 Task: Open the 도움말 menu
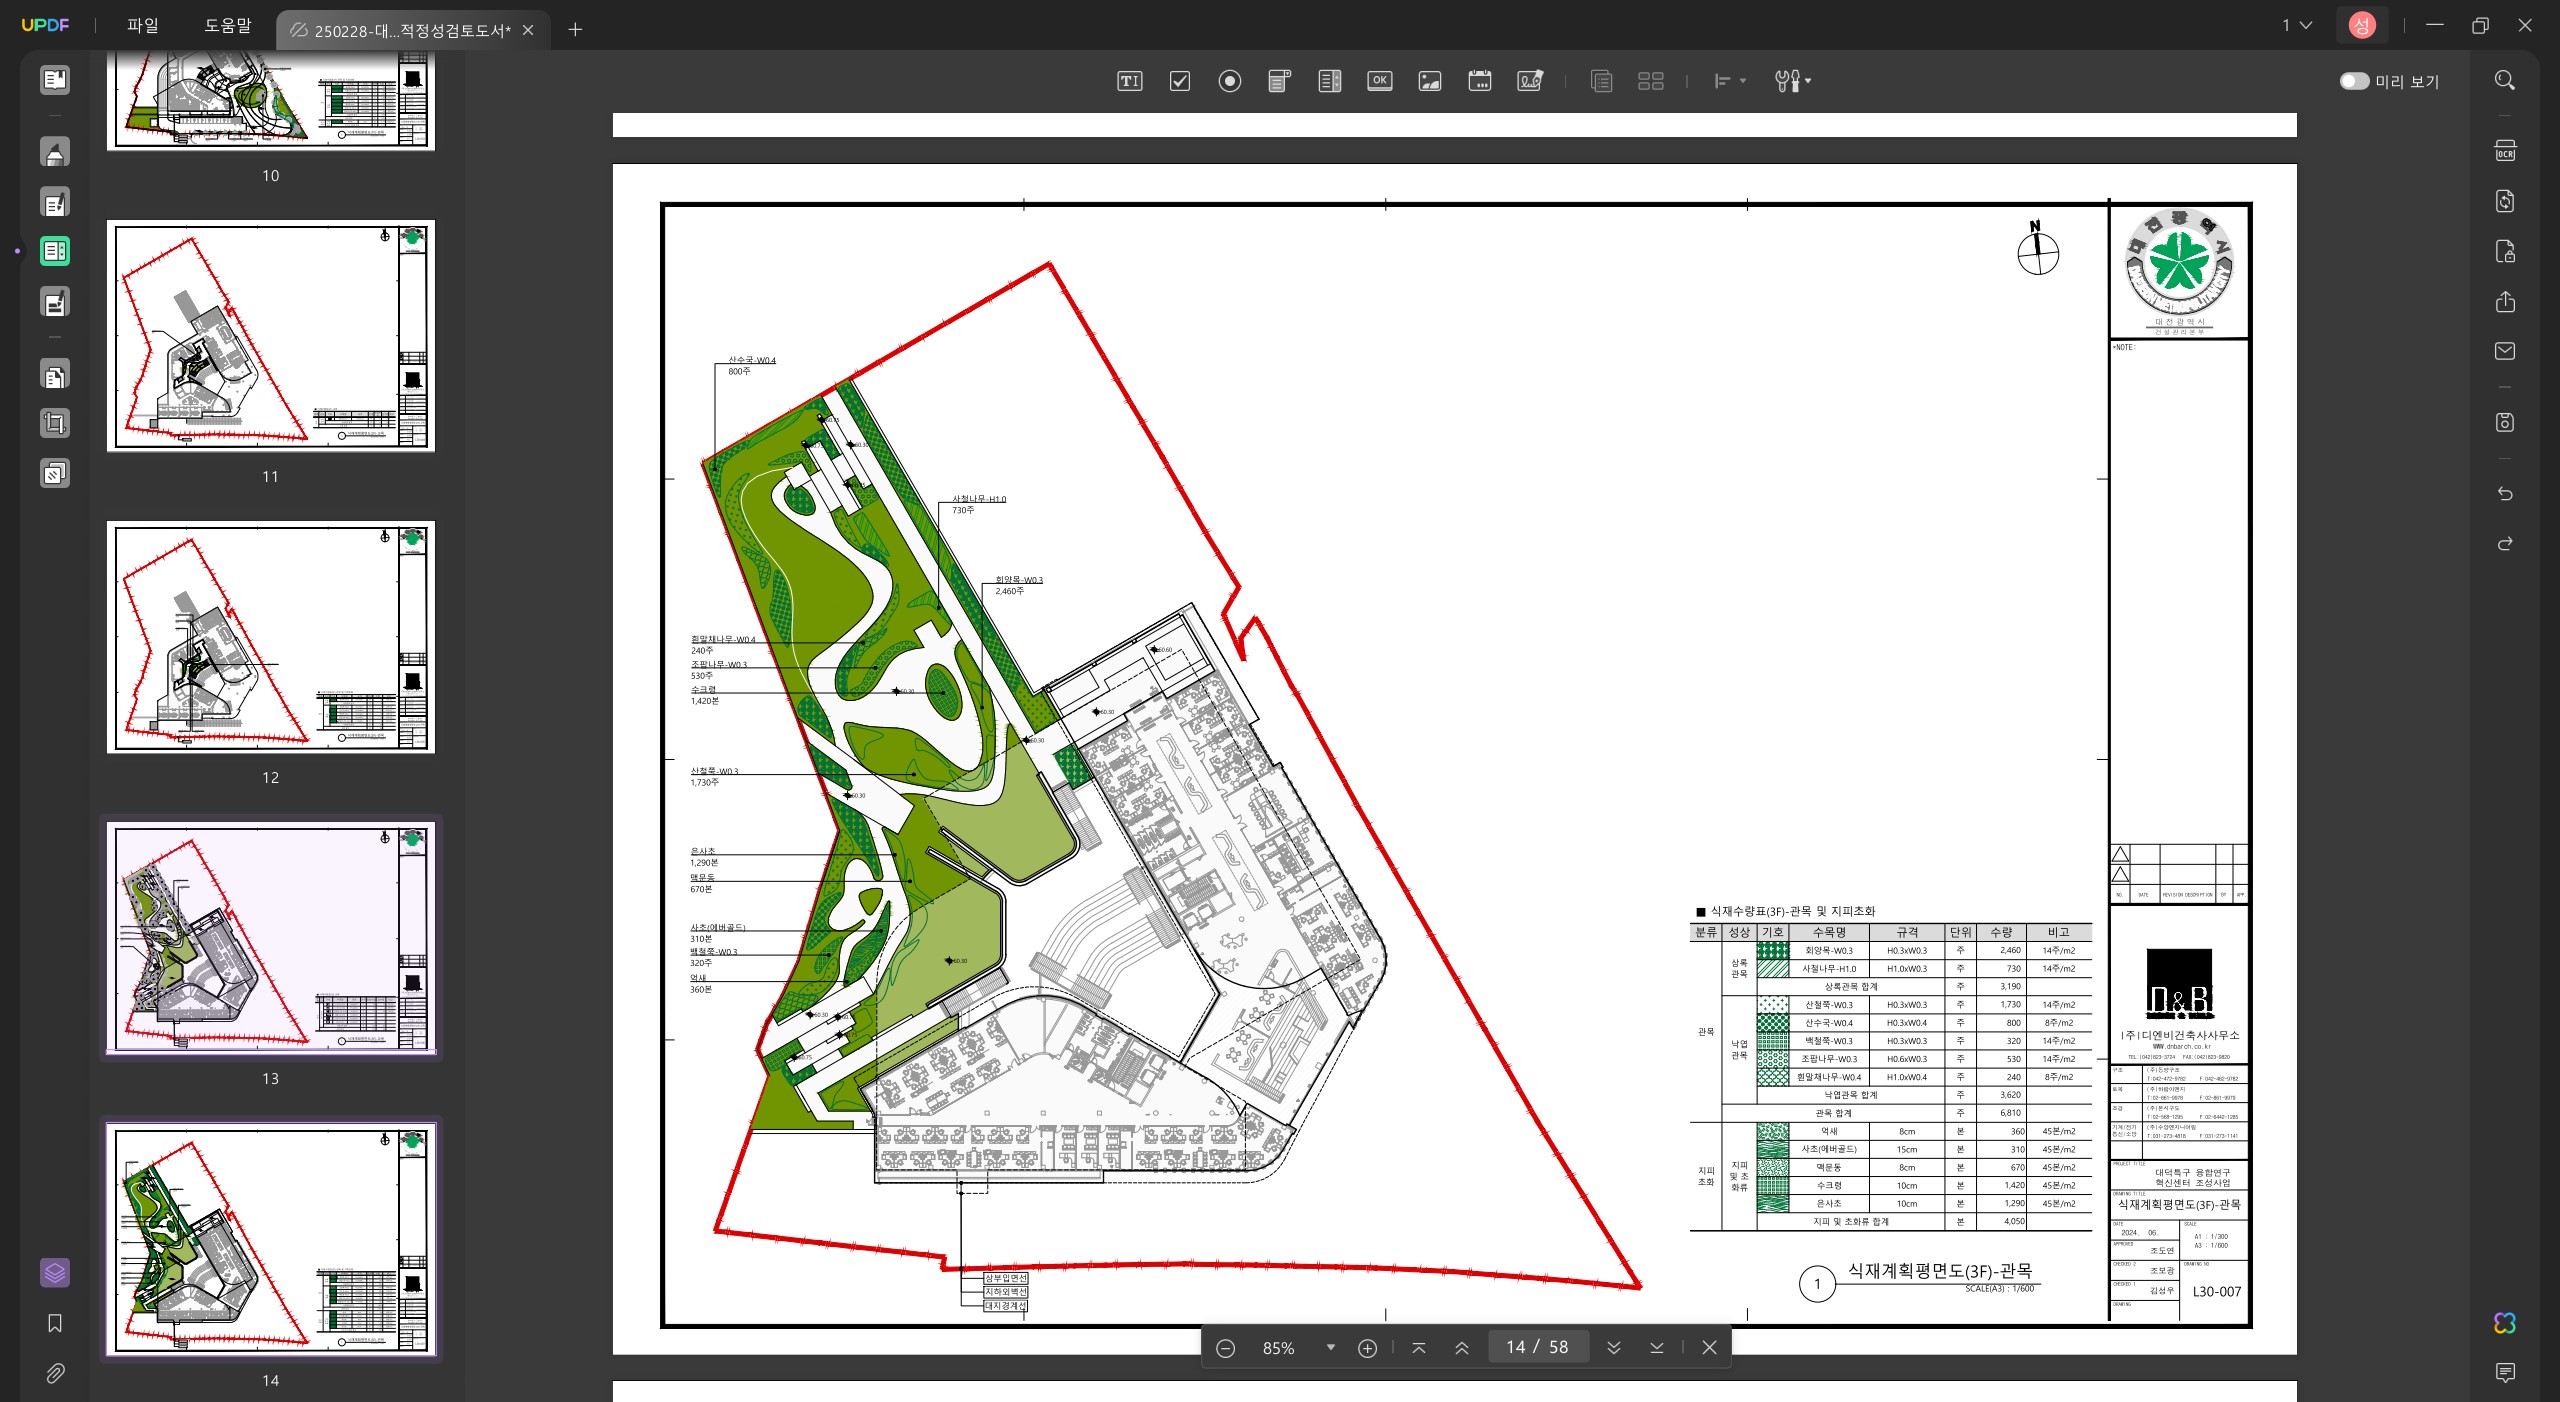(x=228, y=25)
